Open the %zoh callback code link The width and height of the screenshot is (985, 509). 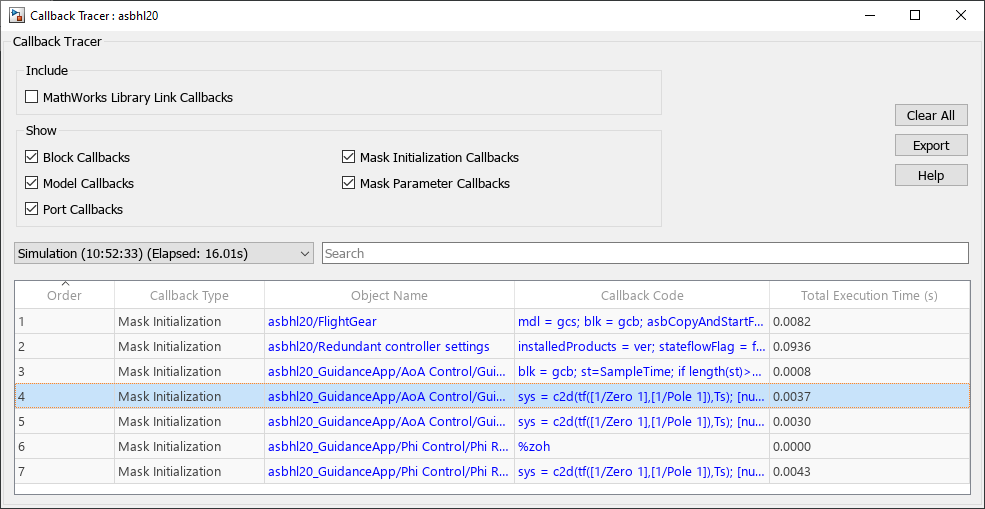[533, 447]
